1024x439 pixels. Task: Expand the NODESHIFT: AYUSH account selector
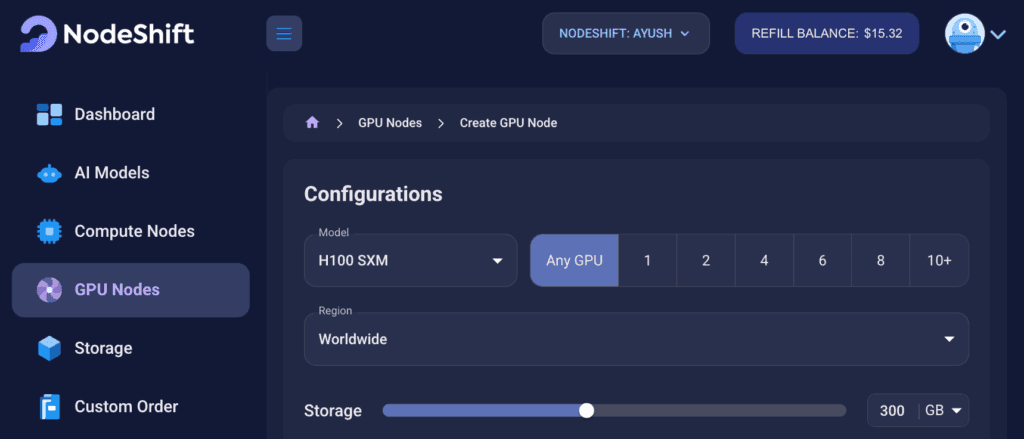click(x=626, y=33)
